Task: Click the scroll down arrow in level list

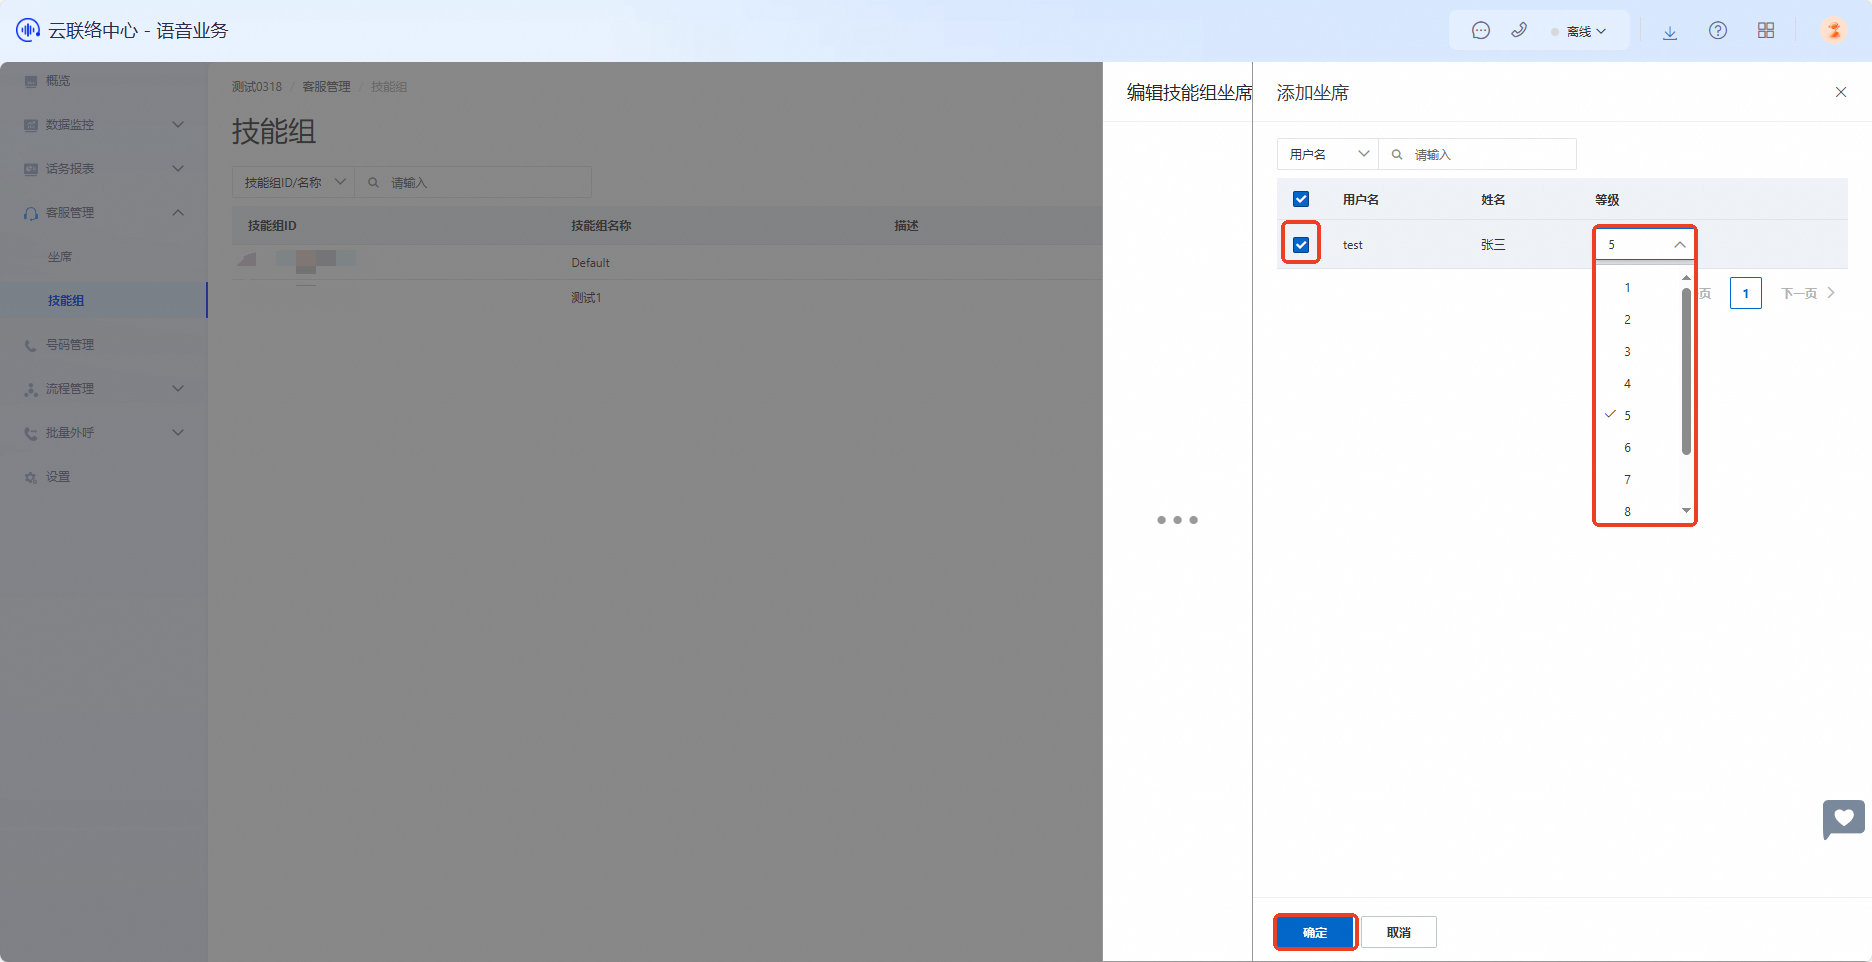Action: coord(1686,511)
